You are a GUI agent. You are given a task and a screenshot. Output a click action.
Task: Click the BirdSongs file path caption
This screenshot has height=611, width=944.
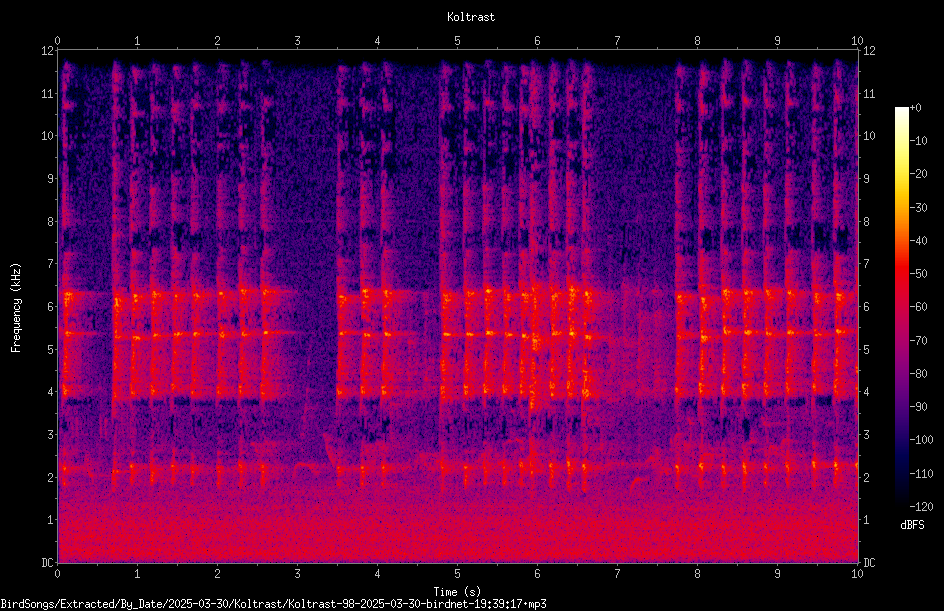(273, 604)
